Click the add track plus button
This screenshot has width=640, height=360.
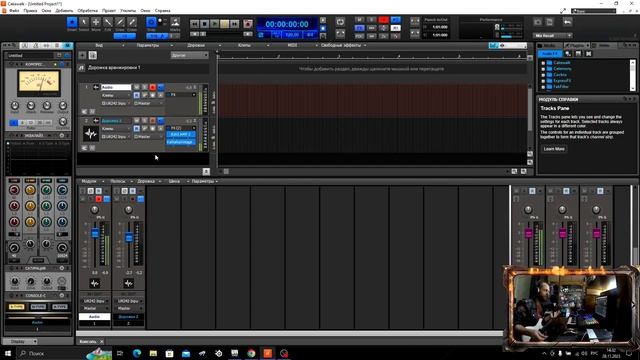click(82, 55)
